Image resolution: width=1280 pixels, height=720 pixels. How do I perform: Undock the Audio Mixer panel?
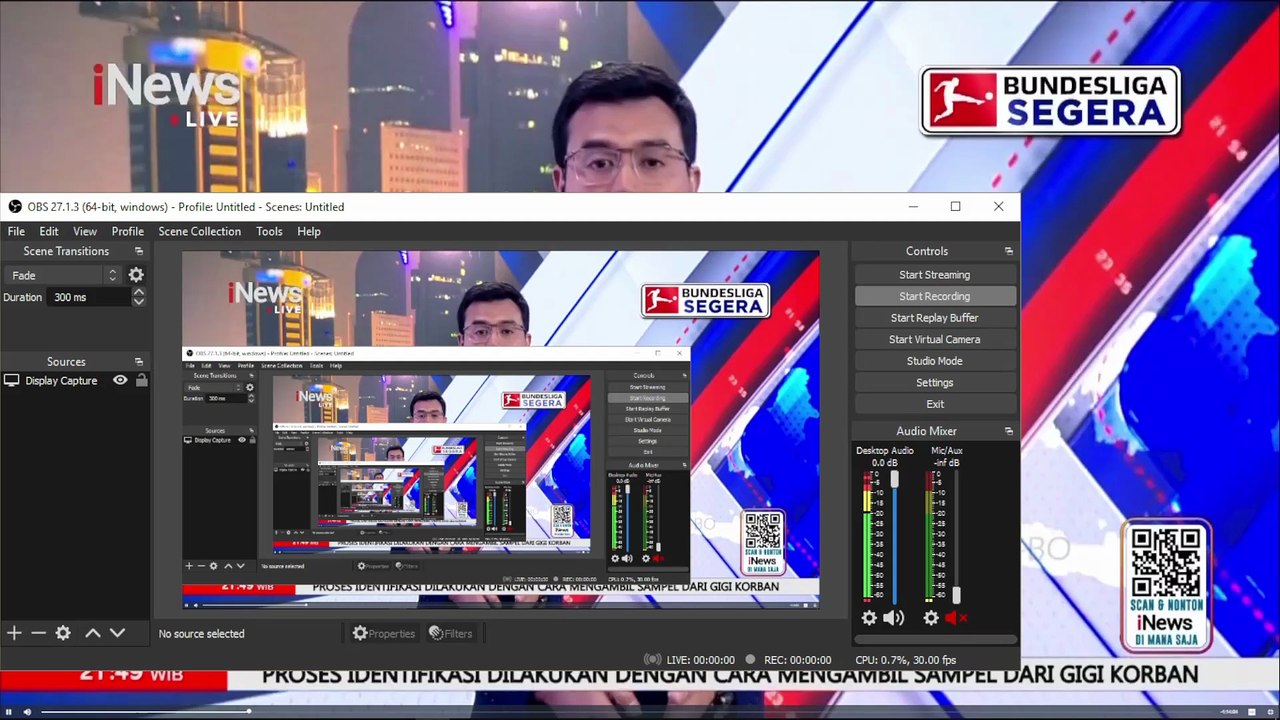pos(1008,431)
